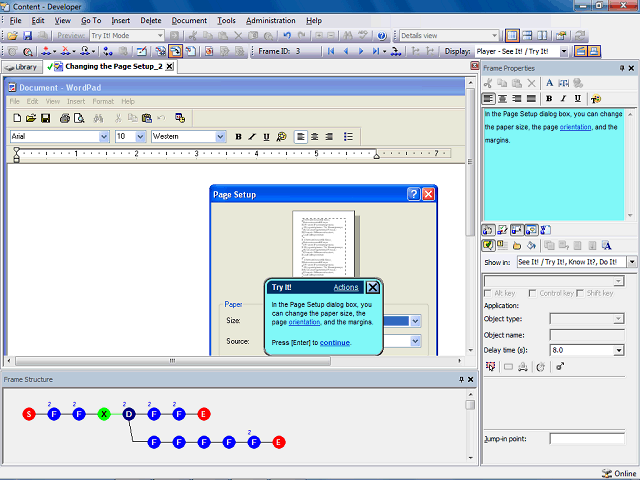
Task: Click the Page Setup help question button
Action: tap(413, 194)
